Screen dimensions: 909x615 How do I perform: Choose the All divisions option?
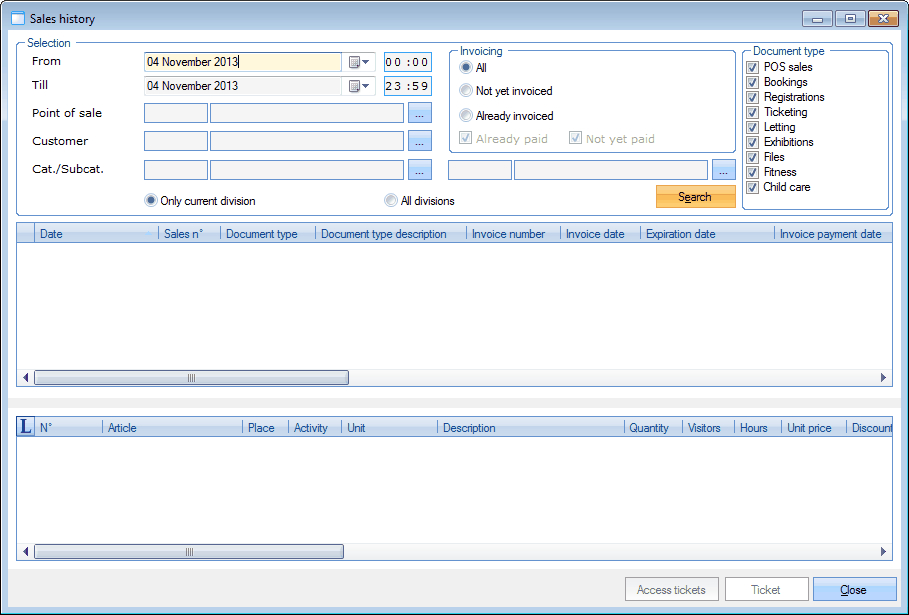[x=391, y=201]
